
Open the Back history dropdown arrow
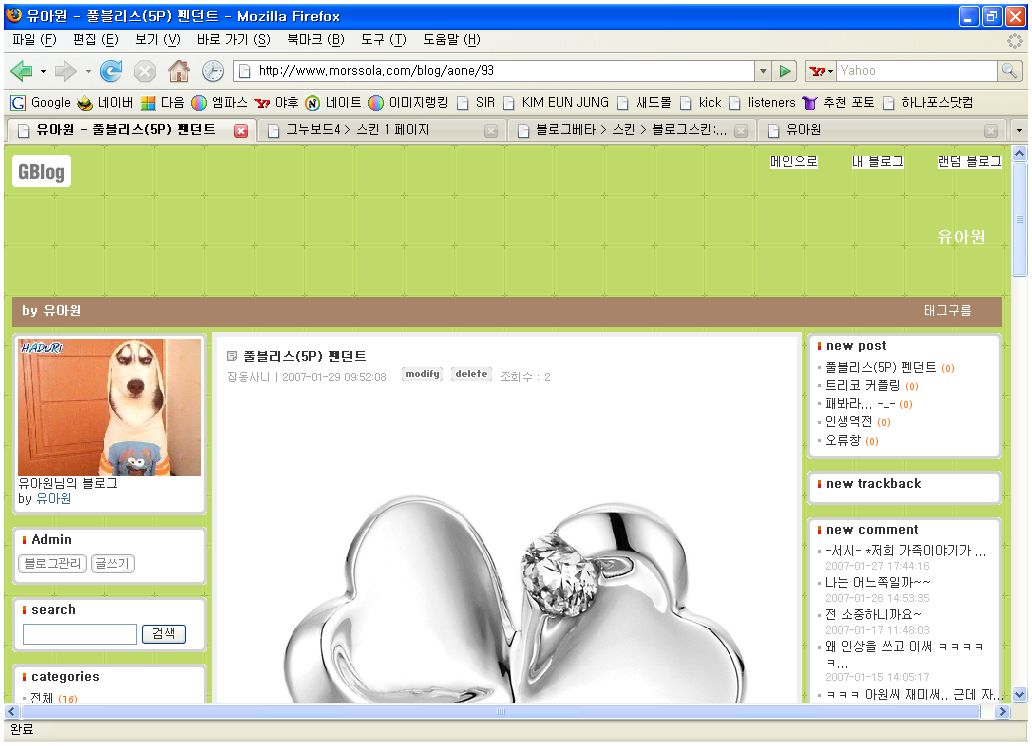(x=43, y=71)
